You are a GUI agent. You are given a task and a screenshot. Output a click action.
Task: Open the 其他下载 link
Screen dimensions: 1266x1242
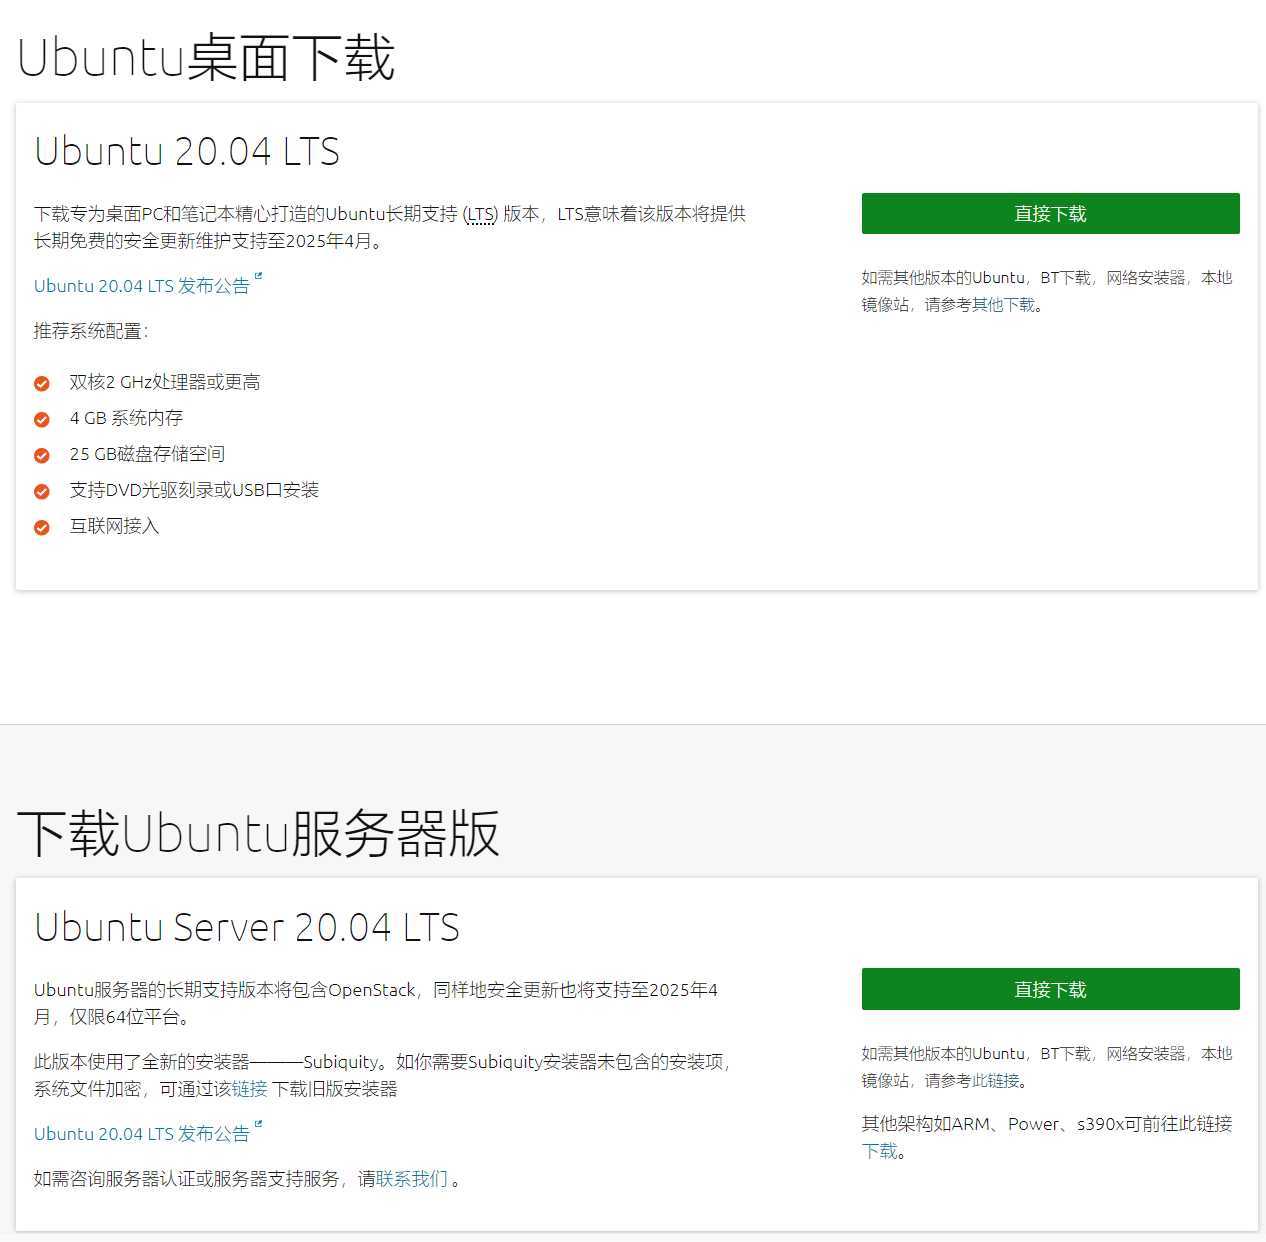point(1004,305)
